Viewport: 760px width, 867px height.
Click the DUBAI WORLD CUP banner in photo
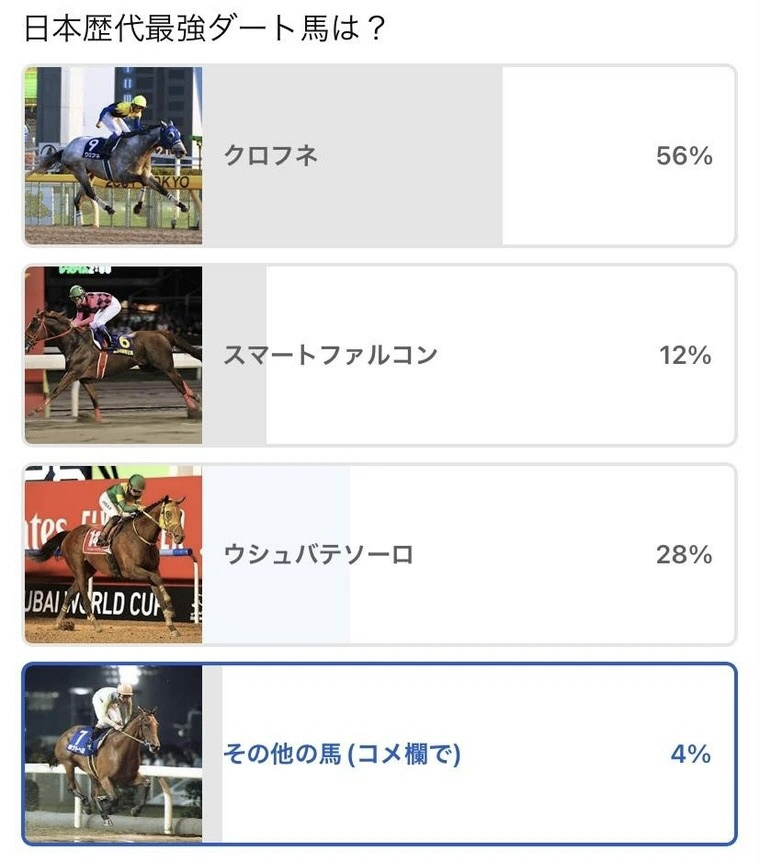point(100,602)
